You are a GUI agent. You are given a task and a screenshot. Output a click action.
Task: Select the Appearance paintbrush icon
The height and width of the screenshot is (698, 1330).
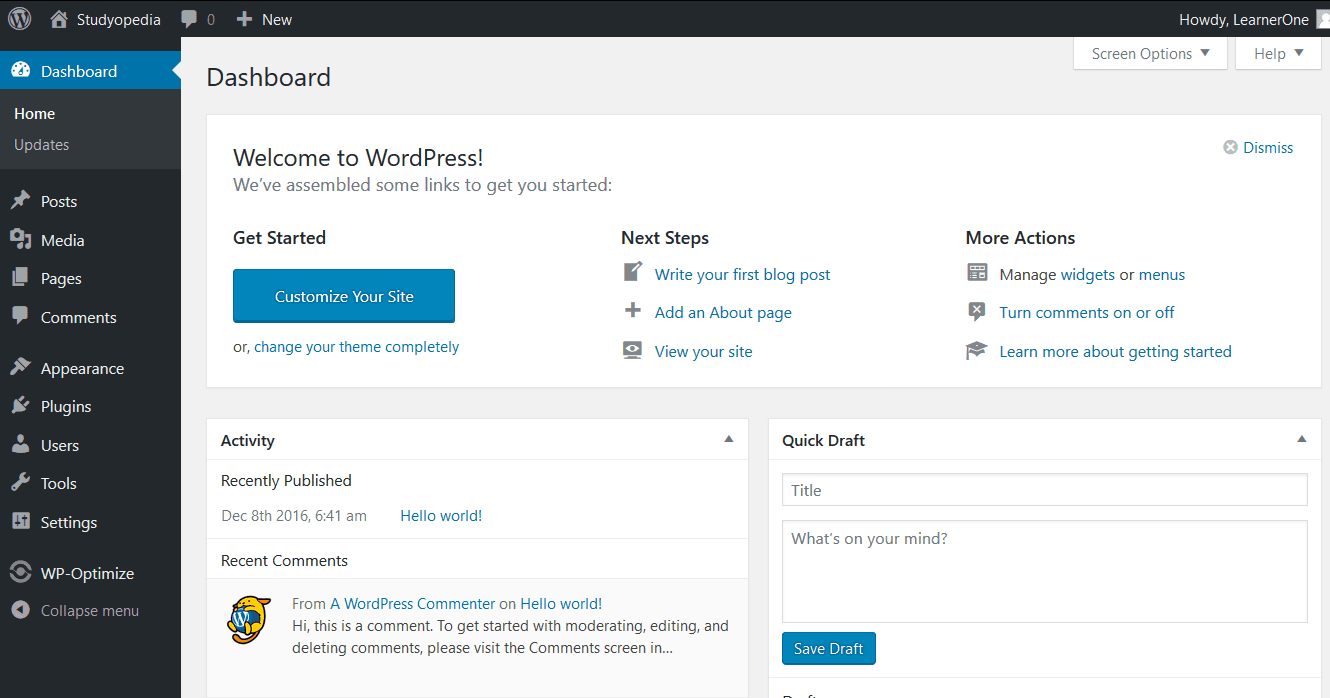point(23,367)
